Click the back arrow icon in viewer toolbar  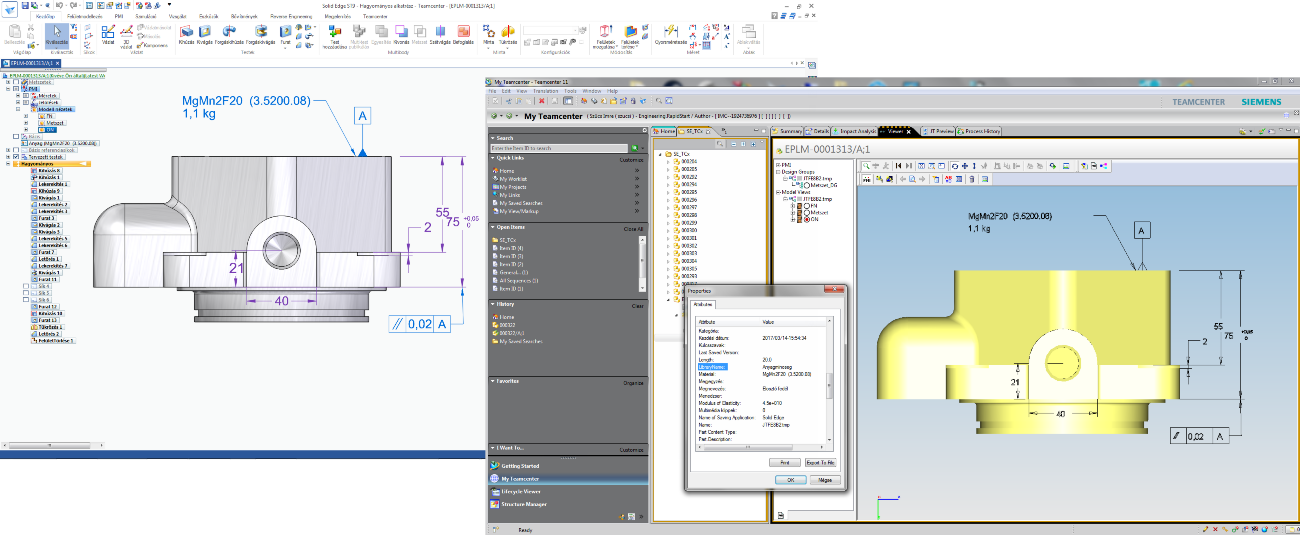905,178
